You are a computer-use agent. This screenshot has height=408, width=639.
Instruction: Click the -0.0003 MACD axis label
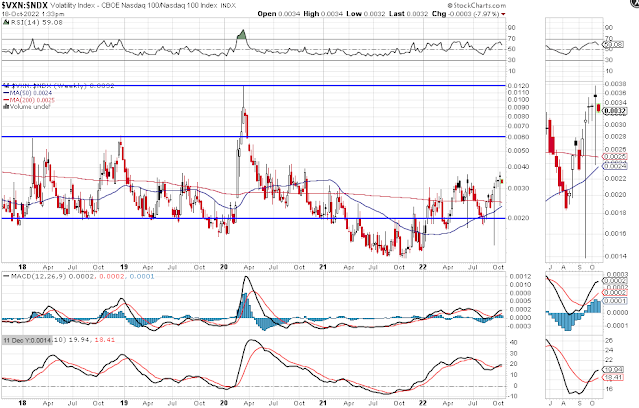pos(519,326)
